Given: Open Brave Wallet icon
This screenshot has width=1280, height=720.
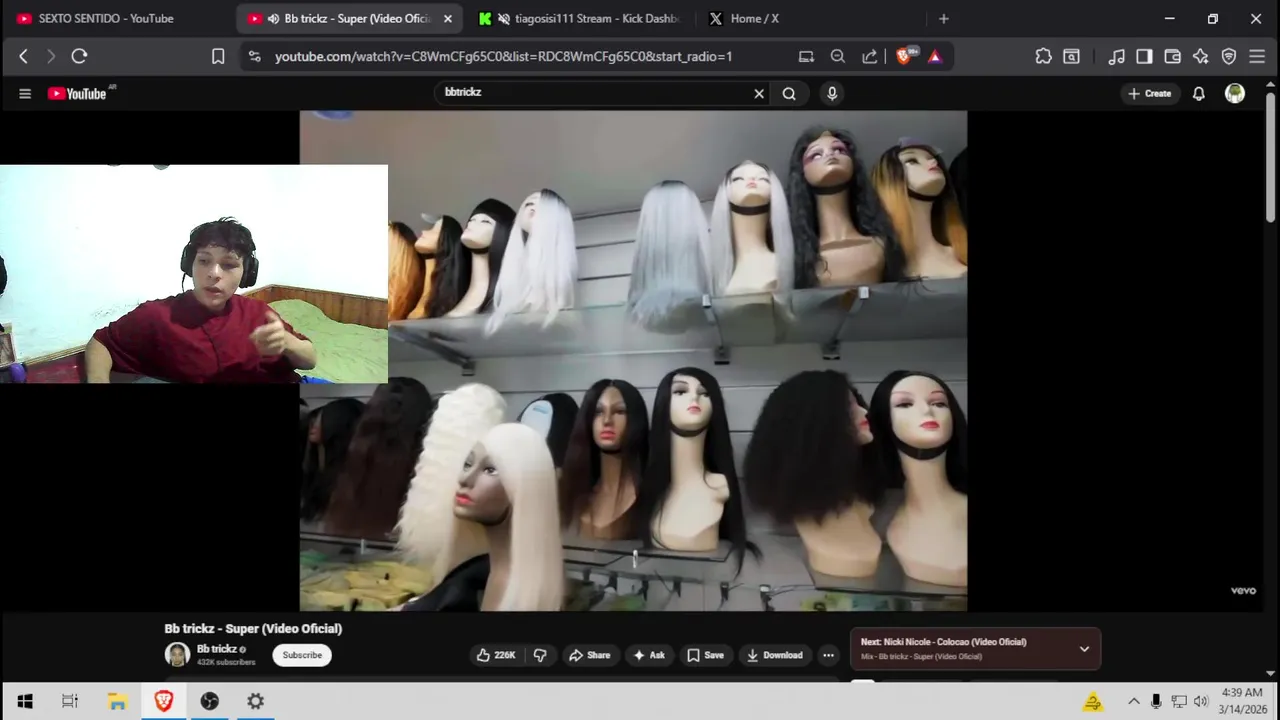Looking at the screenshot, I should tap(1172, 57).
